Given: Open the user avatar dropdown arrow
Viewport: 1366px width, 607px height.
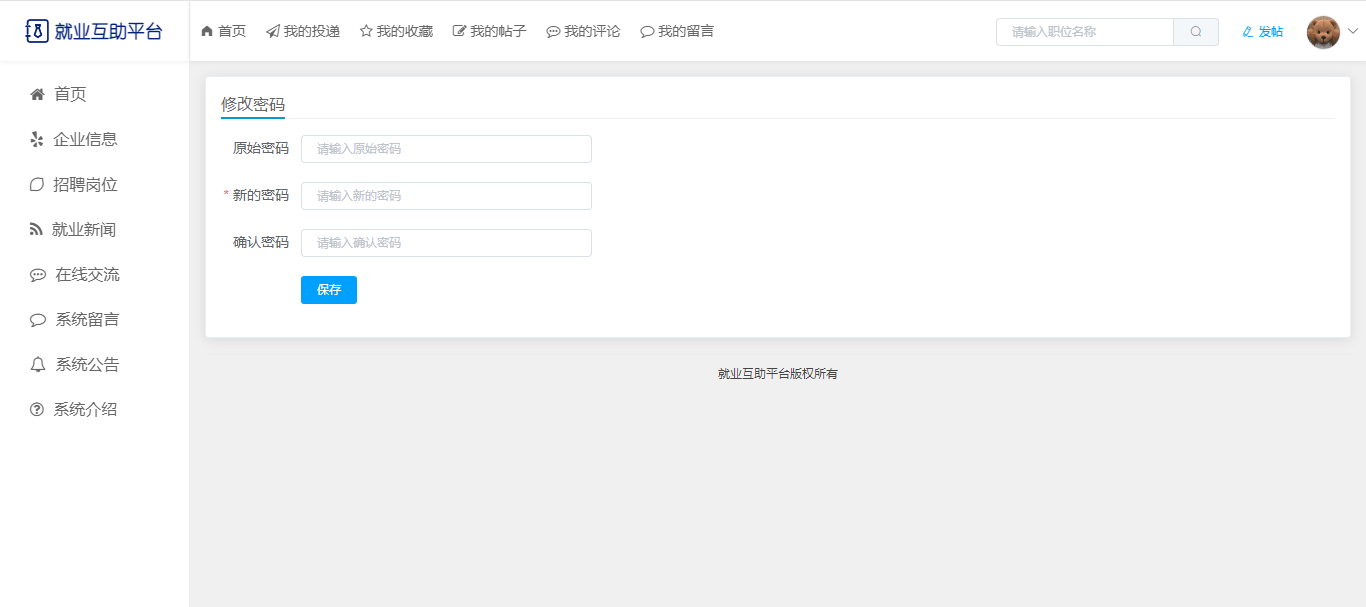Looking at the screenshot, I should tap(1353, 32).
